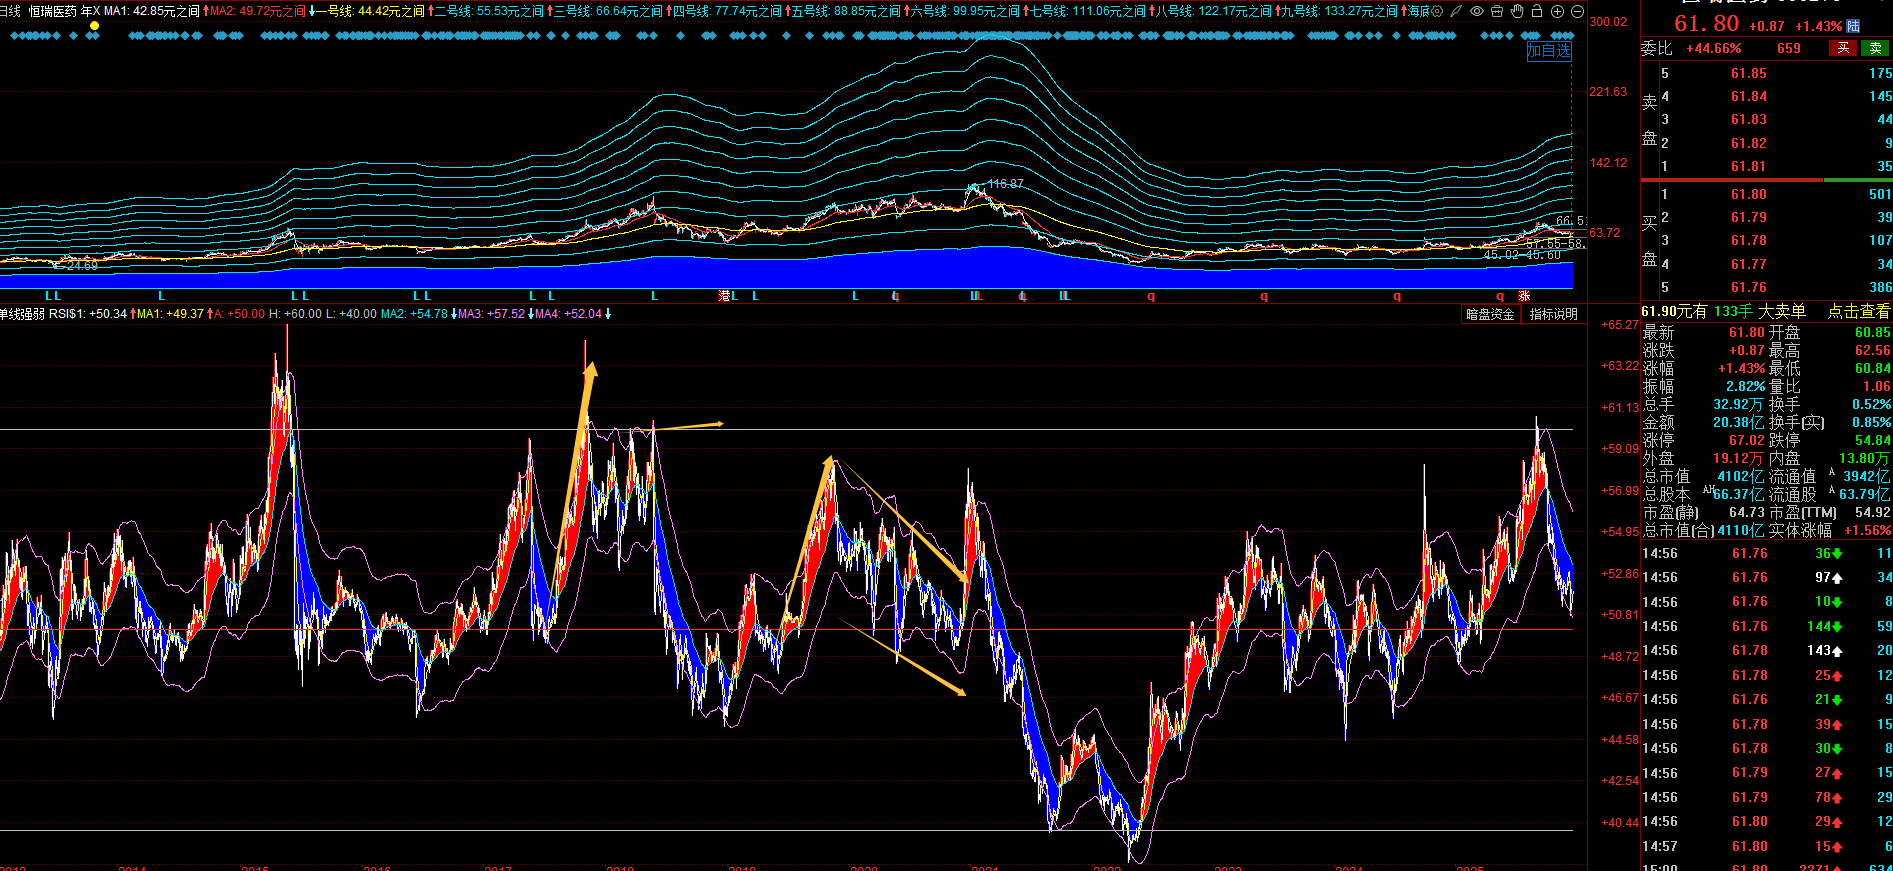Viewport: 1893px width, 871px height.
Task: Click the 涨停 67.02 value
Action: 1747,440
